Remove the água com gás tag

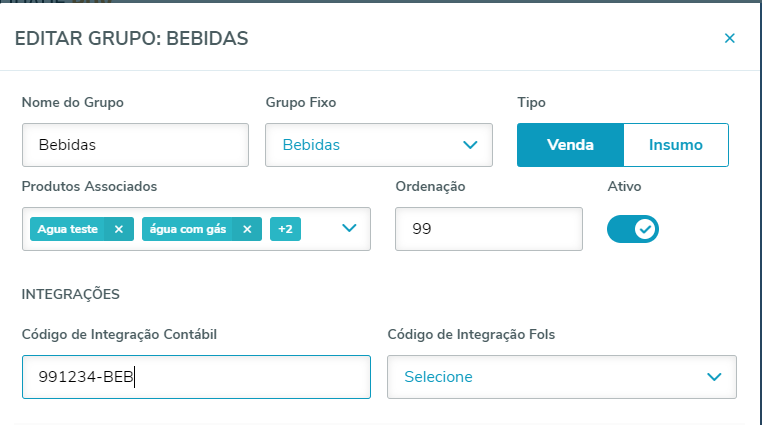click(x=246, y=229)
